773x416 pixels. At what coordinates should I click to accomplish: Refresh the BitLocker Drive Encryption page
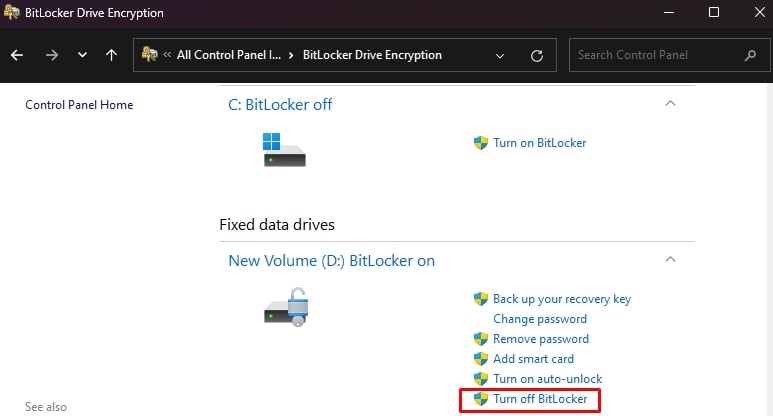[x=537, y=56]
